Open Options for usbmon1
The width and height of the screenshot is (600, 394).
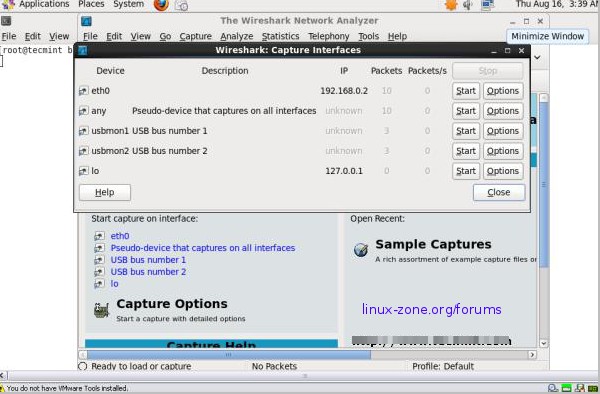503,131
